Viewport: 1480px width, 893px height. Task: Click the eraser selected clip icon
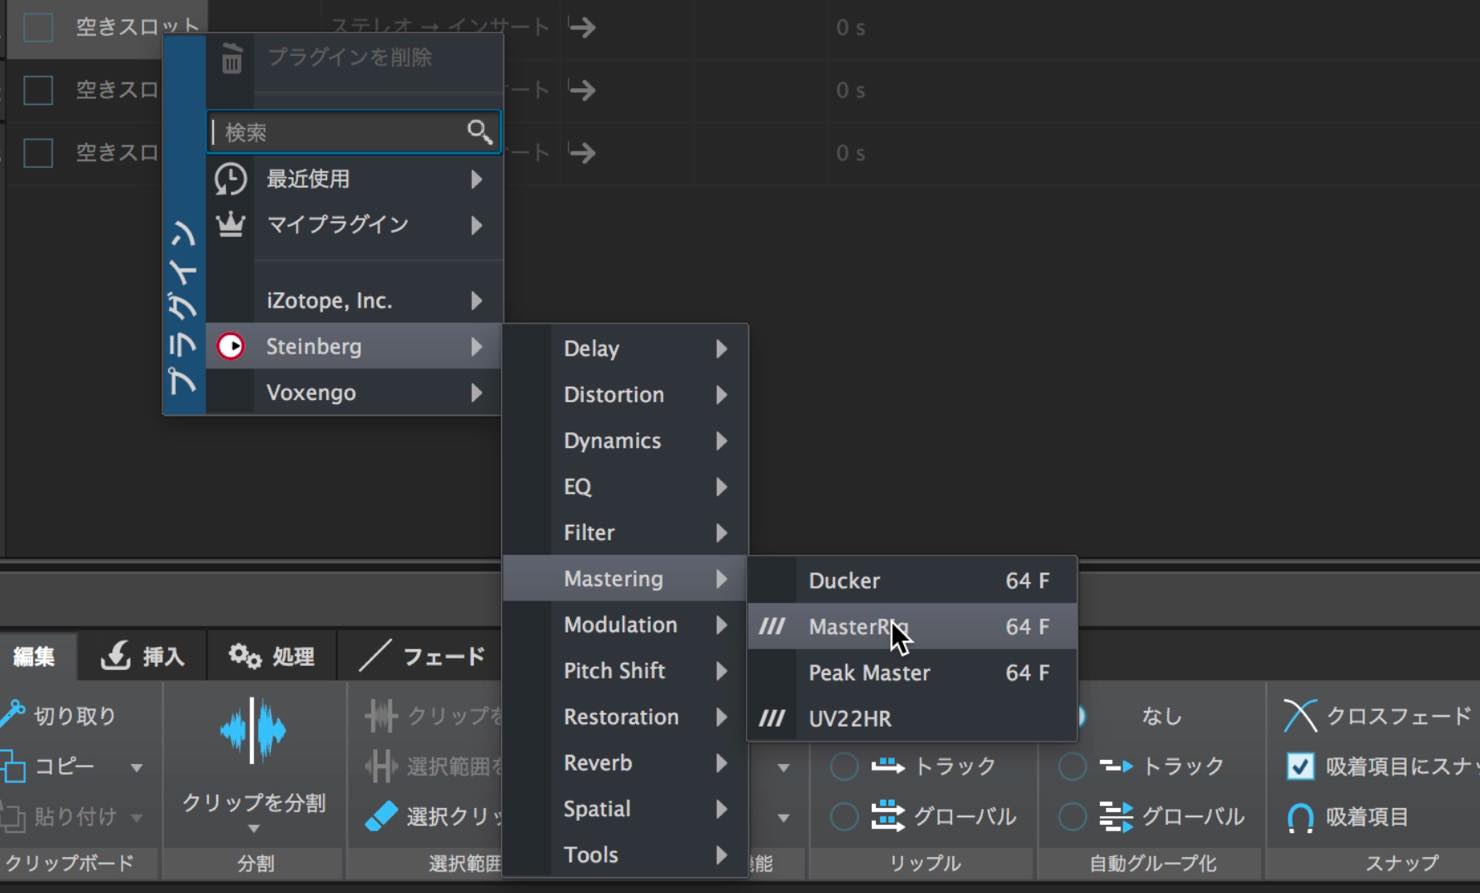[x=381, y=816]
